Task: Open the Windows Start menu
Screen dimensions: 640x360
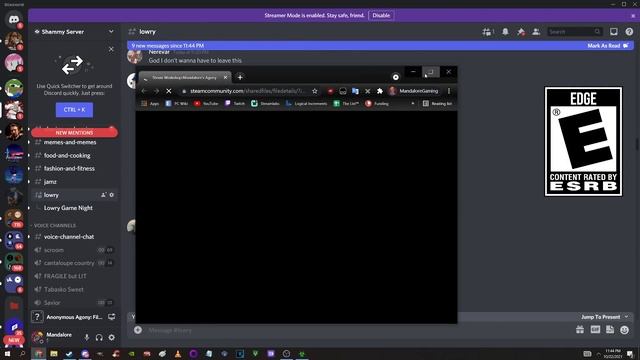Action: point(7,353)
